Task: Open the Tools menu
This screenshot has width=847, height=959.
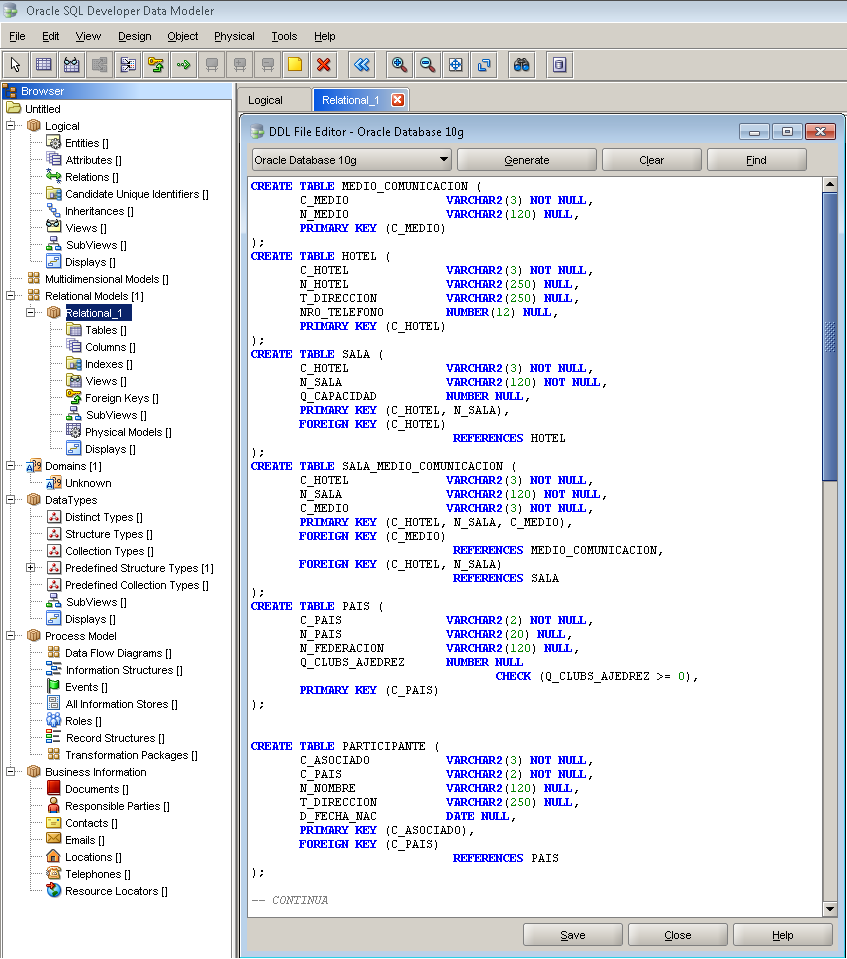Action: tap(284, 36)
